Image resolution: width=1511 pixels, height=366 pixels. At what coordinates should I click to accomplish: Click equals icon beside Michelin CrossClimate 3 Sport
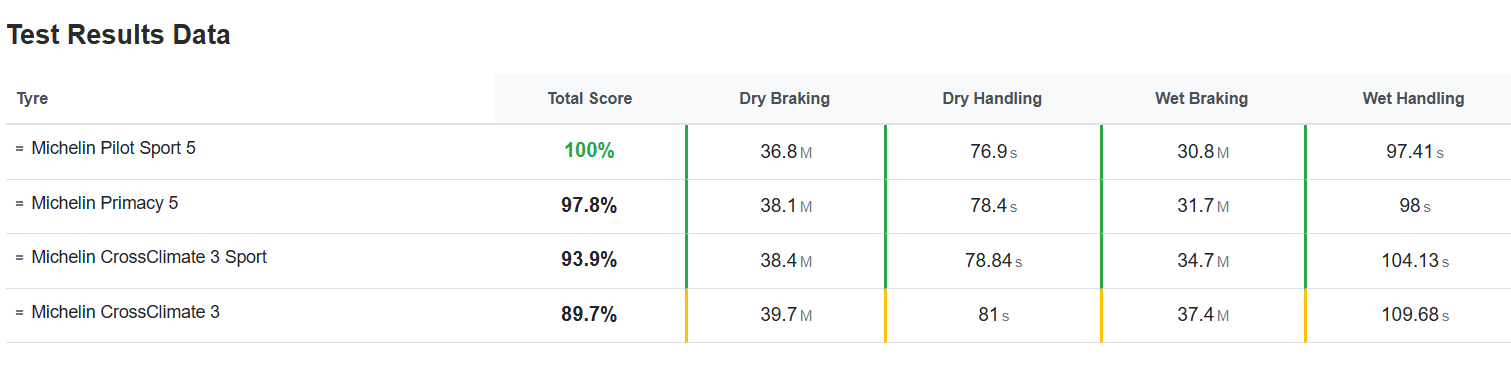(19, 258)
